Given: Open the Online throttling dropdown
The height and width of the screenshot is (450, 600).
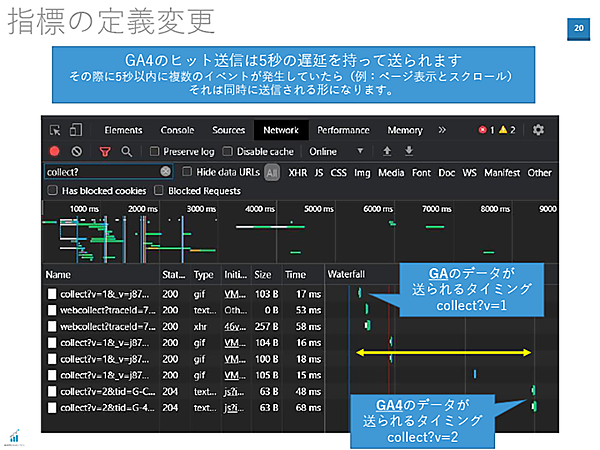Looking at the screenshot, I should (x=336, y=151).
